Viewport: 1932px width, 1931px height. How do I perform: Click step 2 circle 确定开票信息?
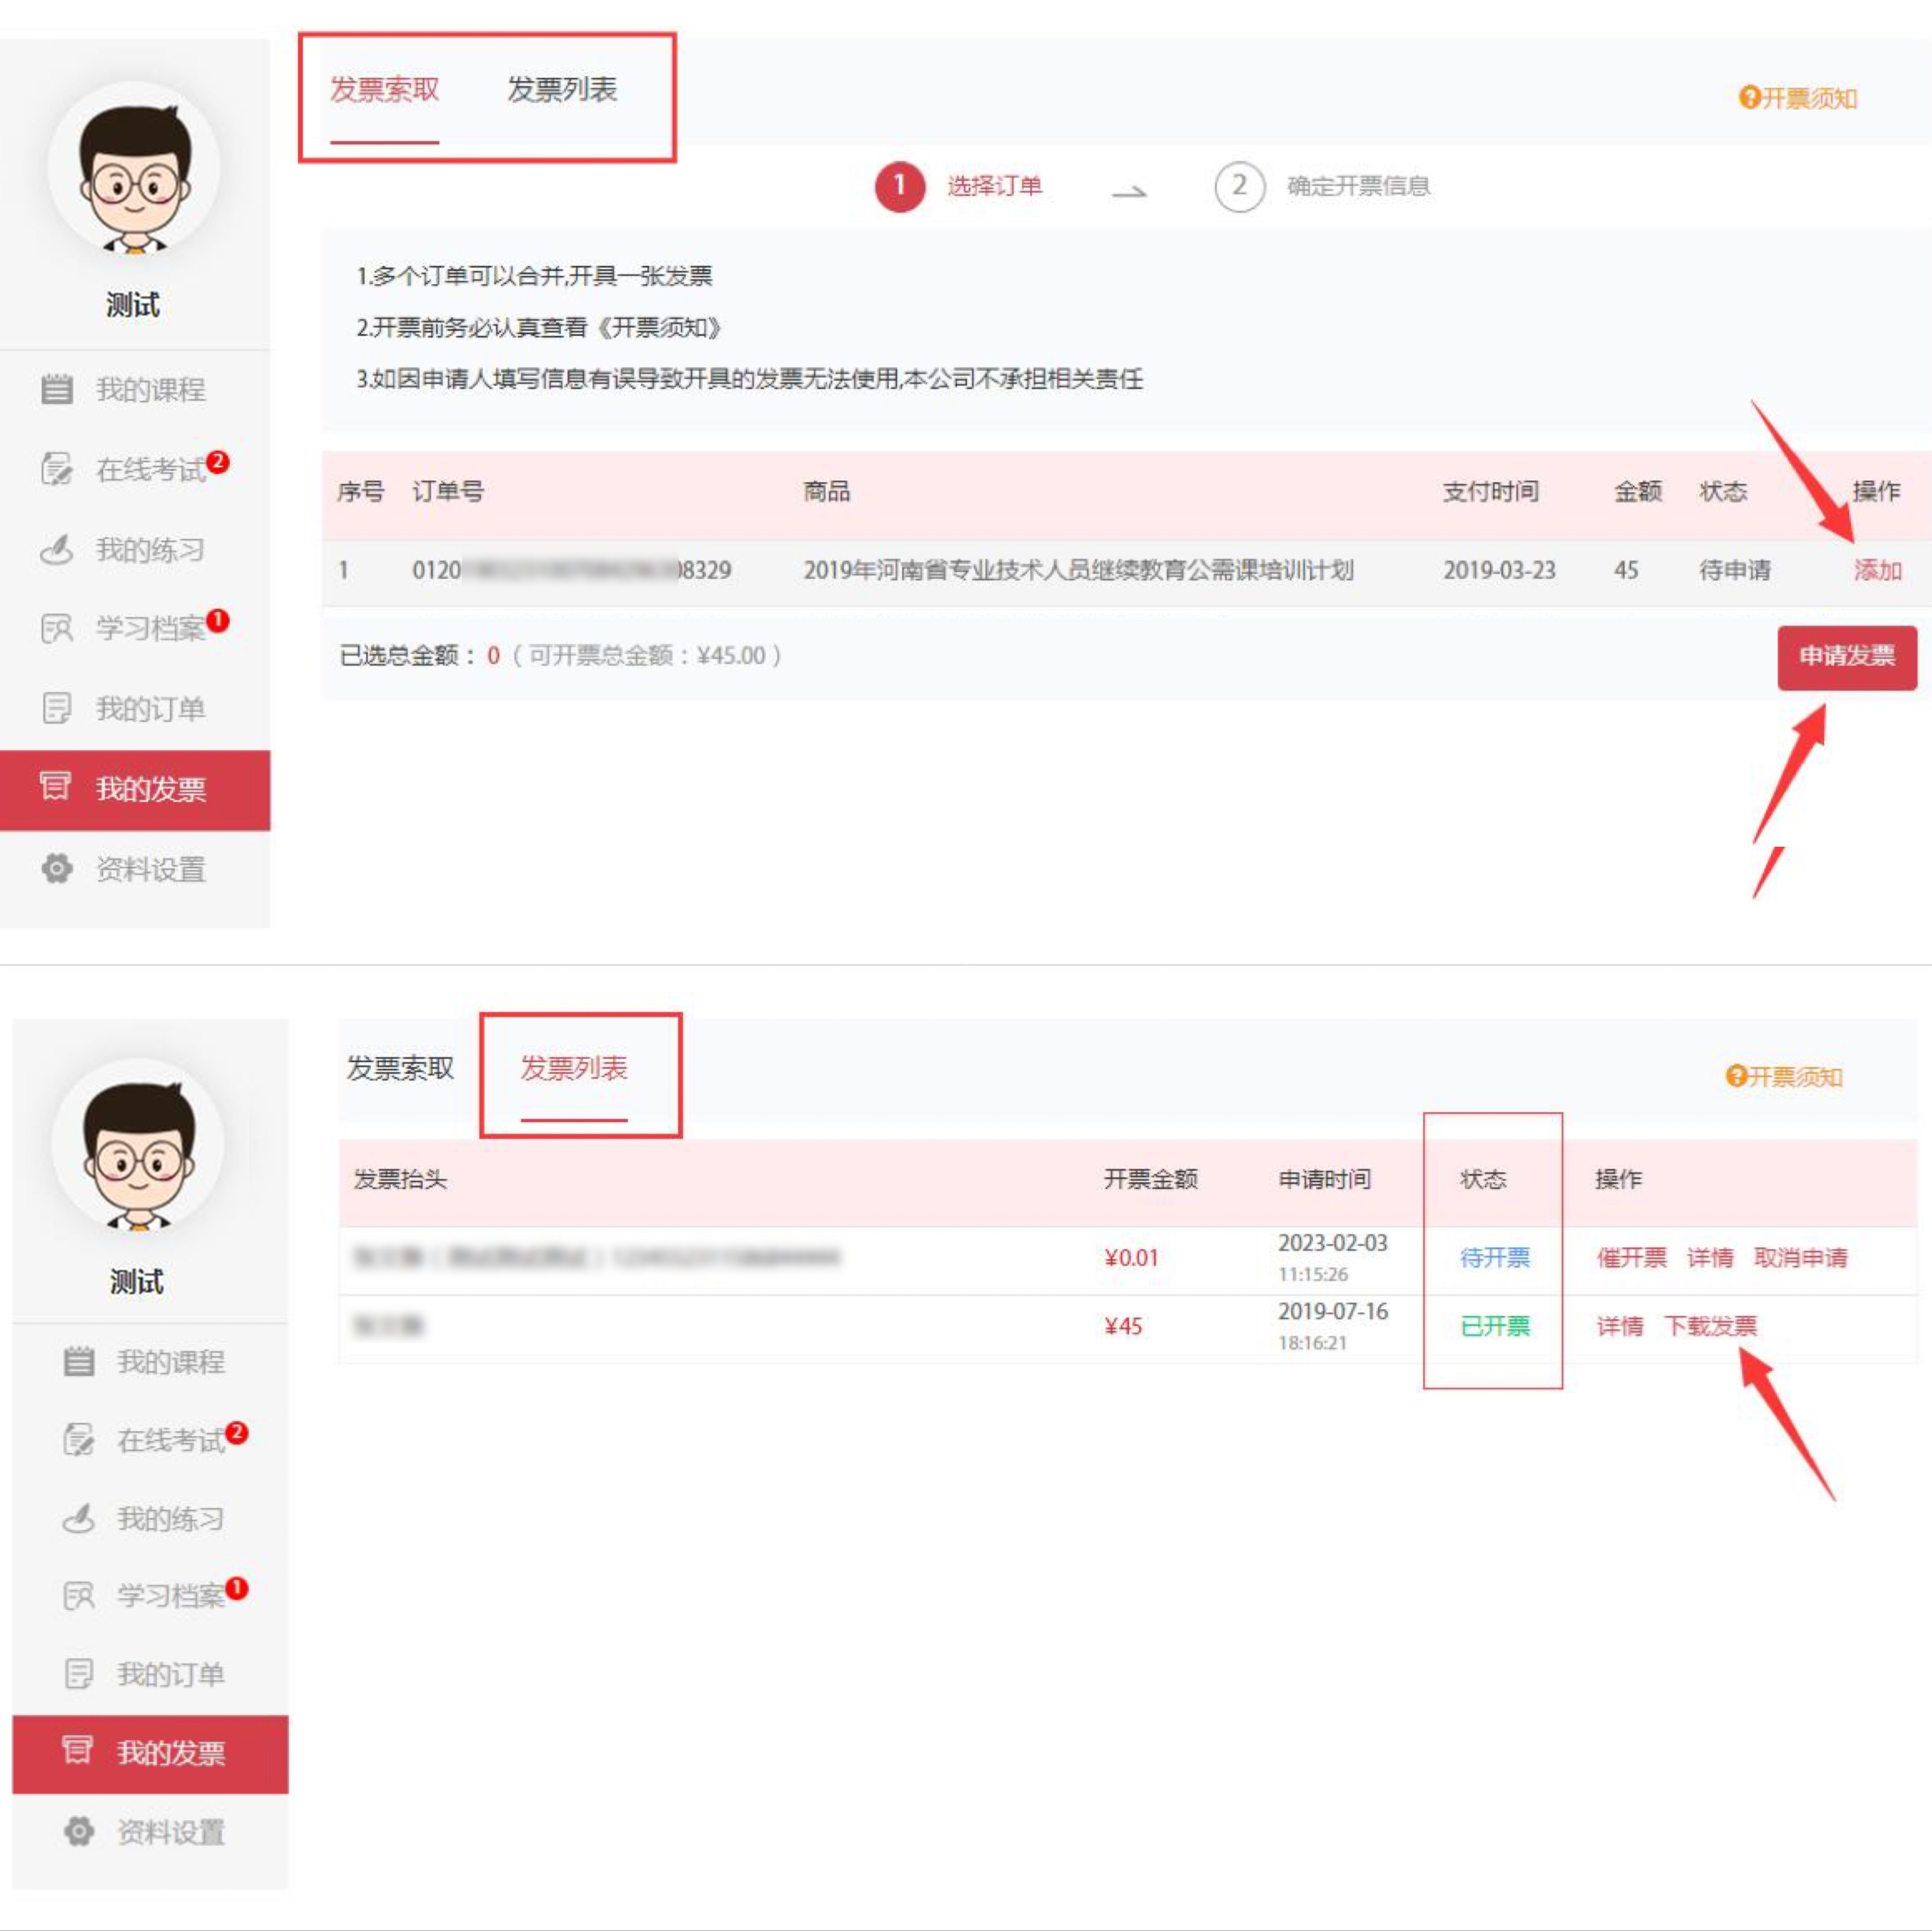click(x=1239, y=186)
